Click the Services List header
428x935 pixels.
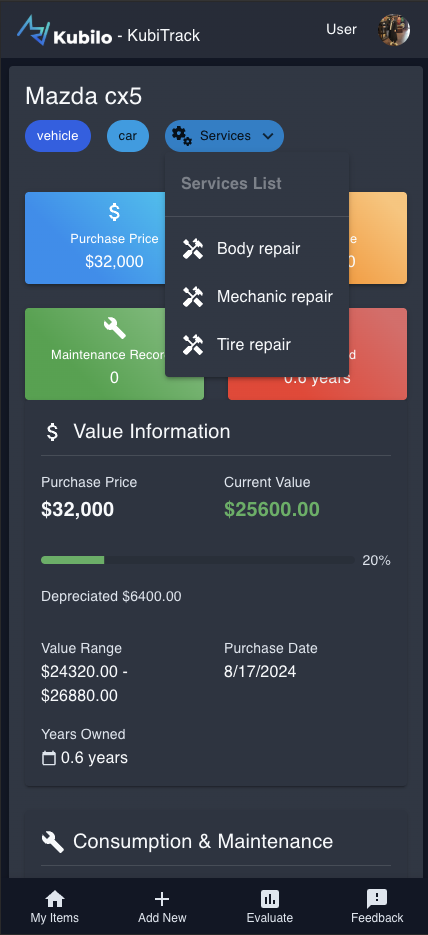click(x=231, y=183)
